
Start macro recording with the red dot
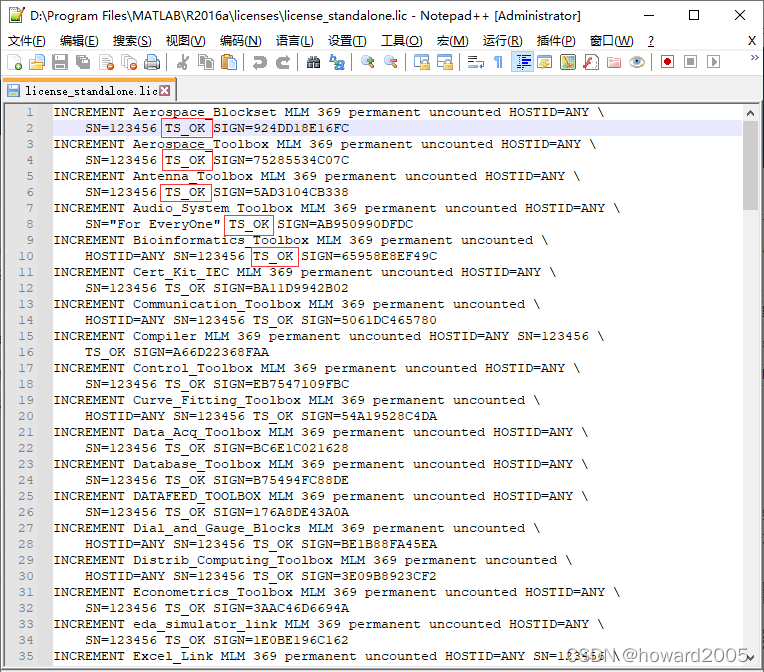[x=668, y=62]
